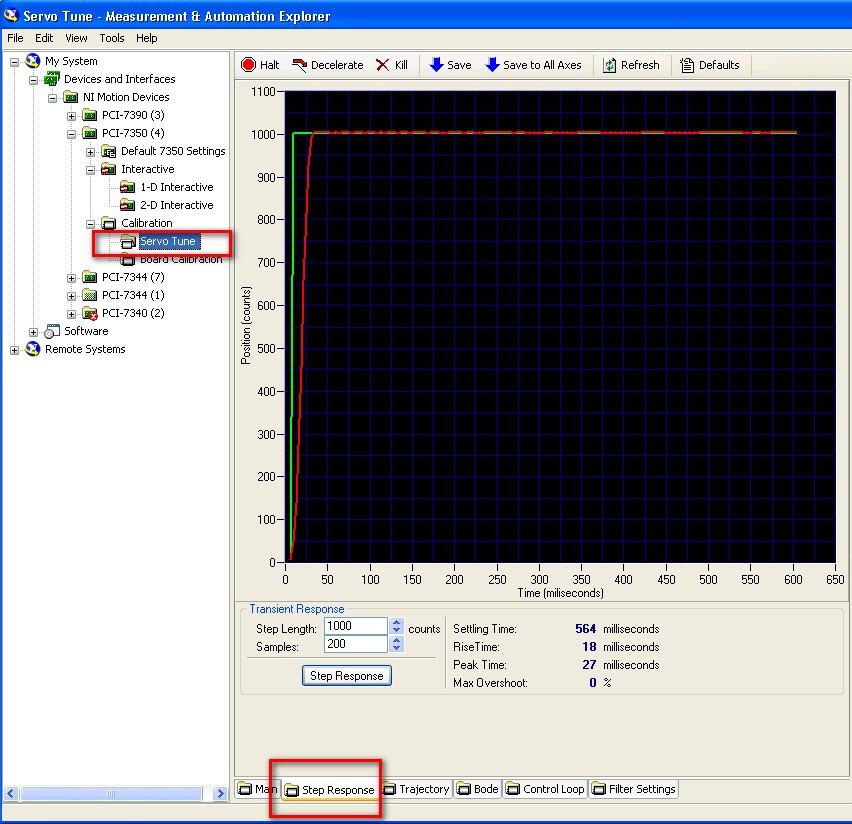Viewport: 852px width, 824px height.
Task: Click the PCI-7344 (7) device icon
Action: point(90,277)
